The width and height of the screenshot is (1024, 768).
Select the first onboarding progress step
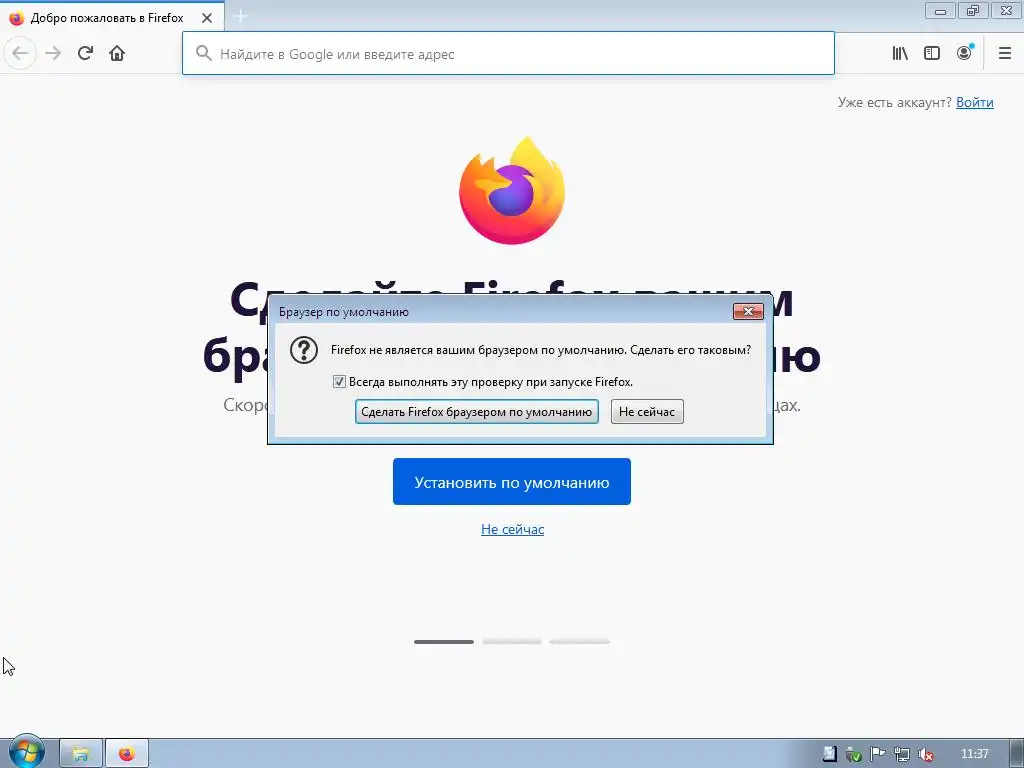click(x=444, y=642)
